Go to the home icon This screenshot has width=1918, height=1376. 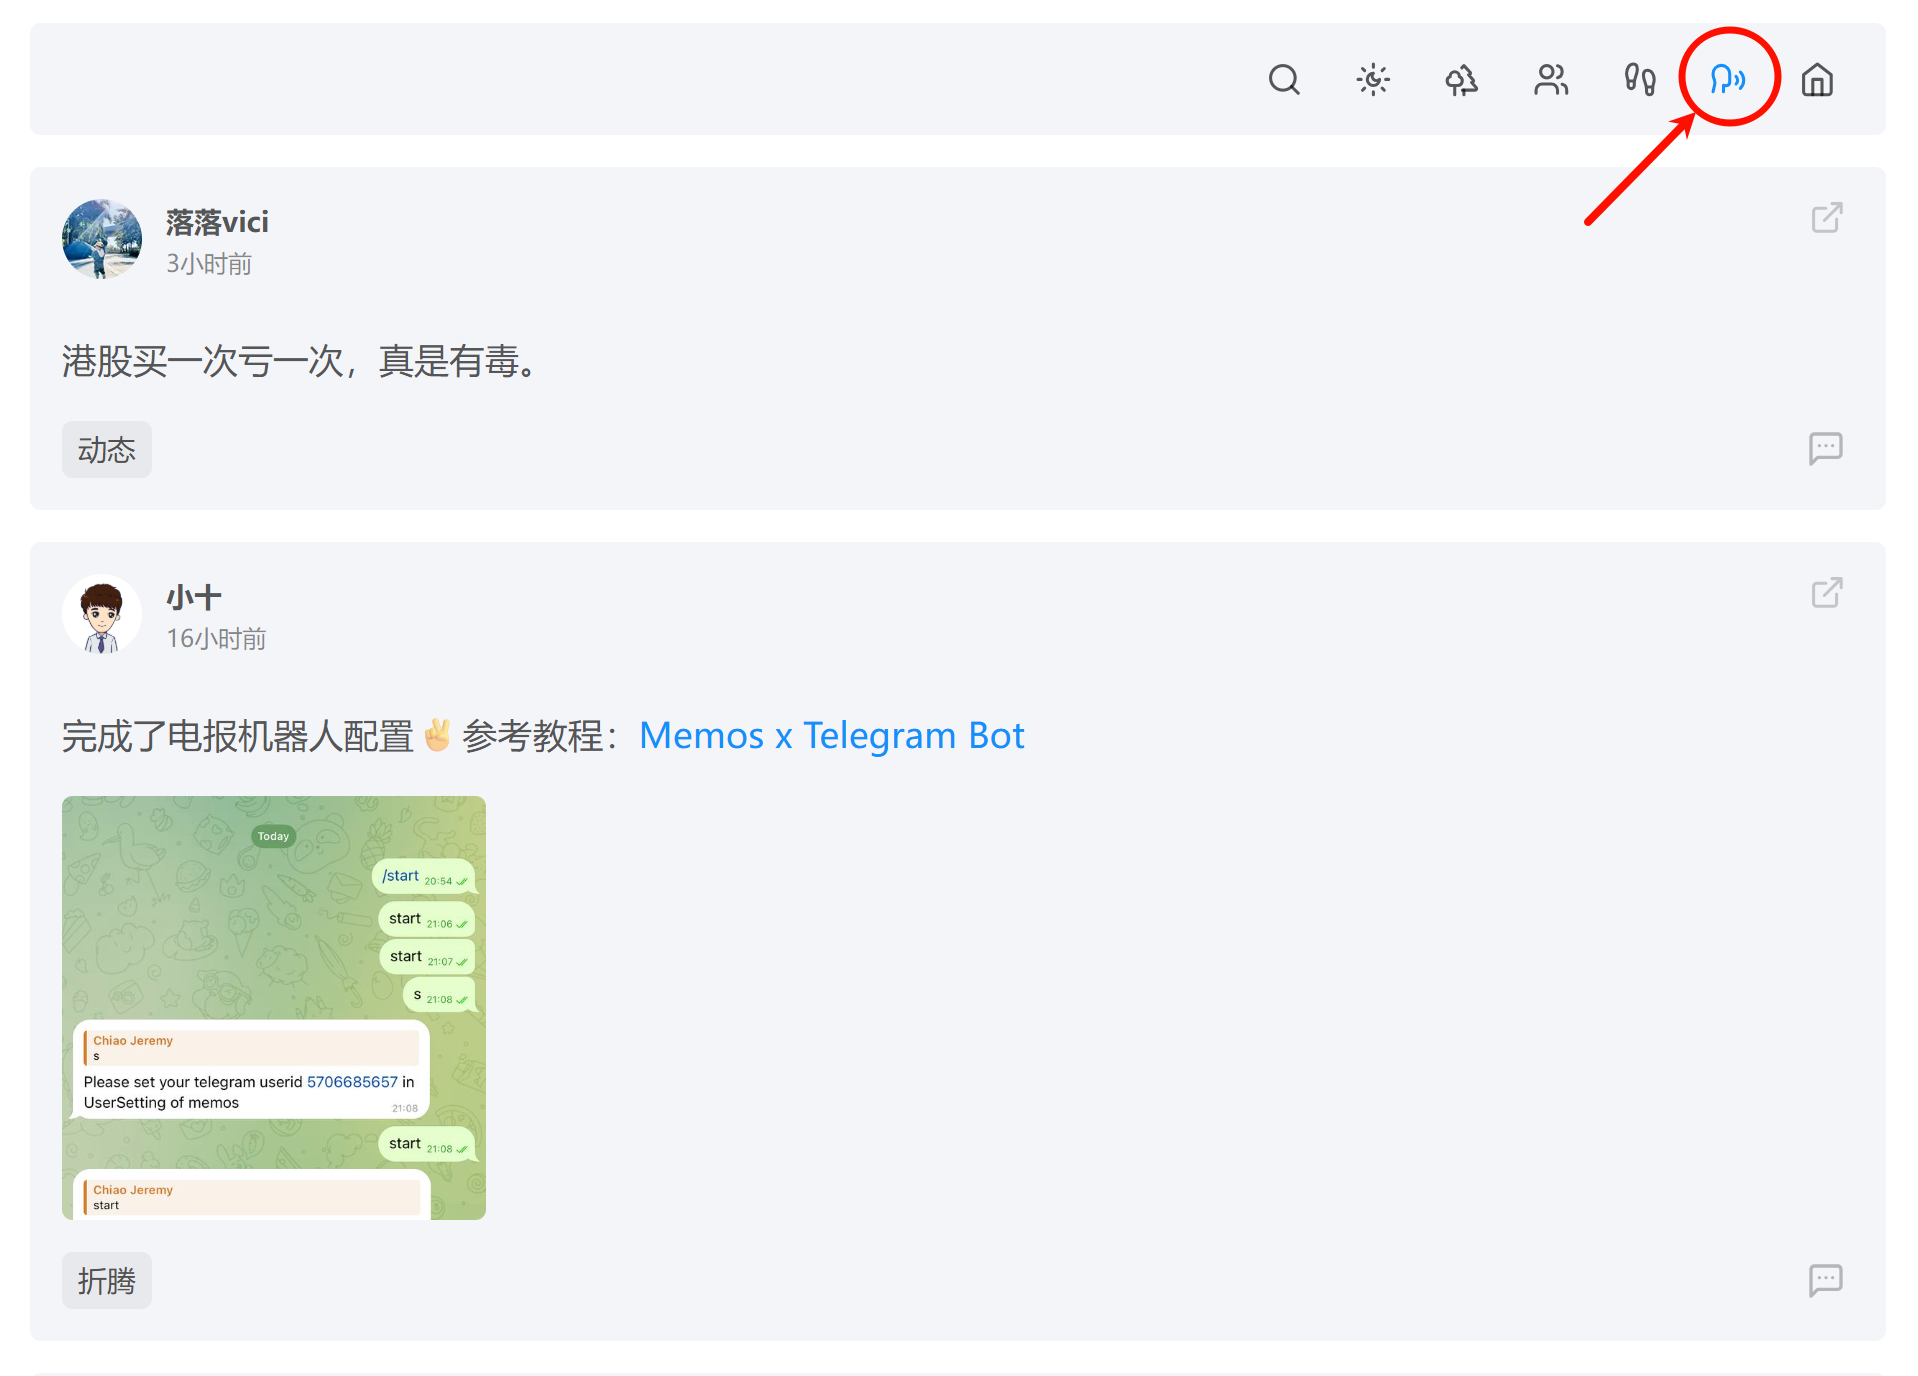click(x=1817, y=79)
